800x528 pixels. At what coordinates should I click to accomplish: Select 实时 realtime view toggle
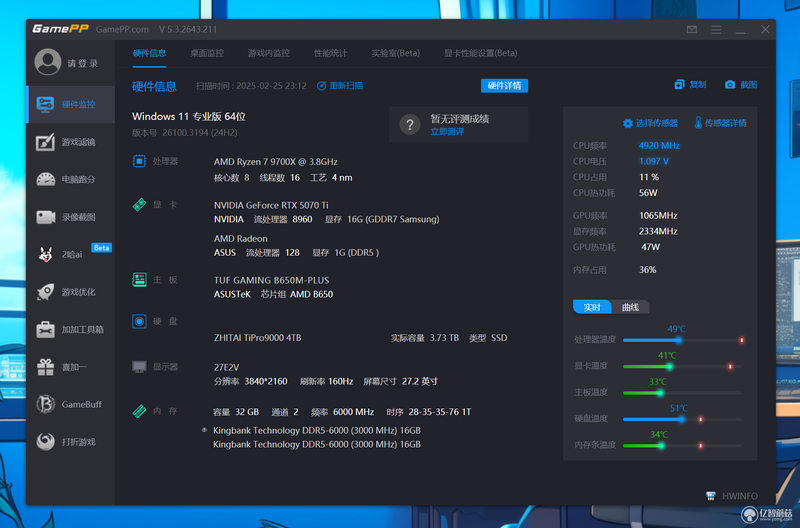[x=592, y=307]
